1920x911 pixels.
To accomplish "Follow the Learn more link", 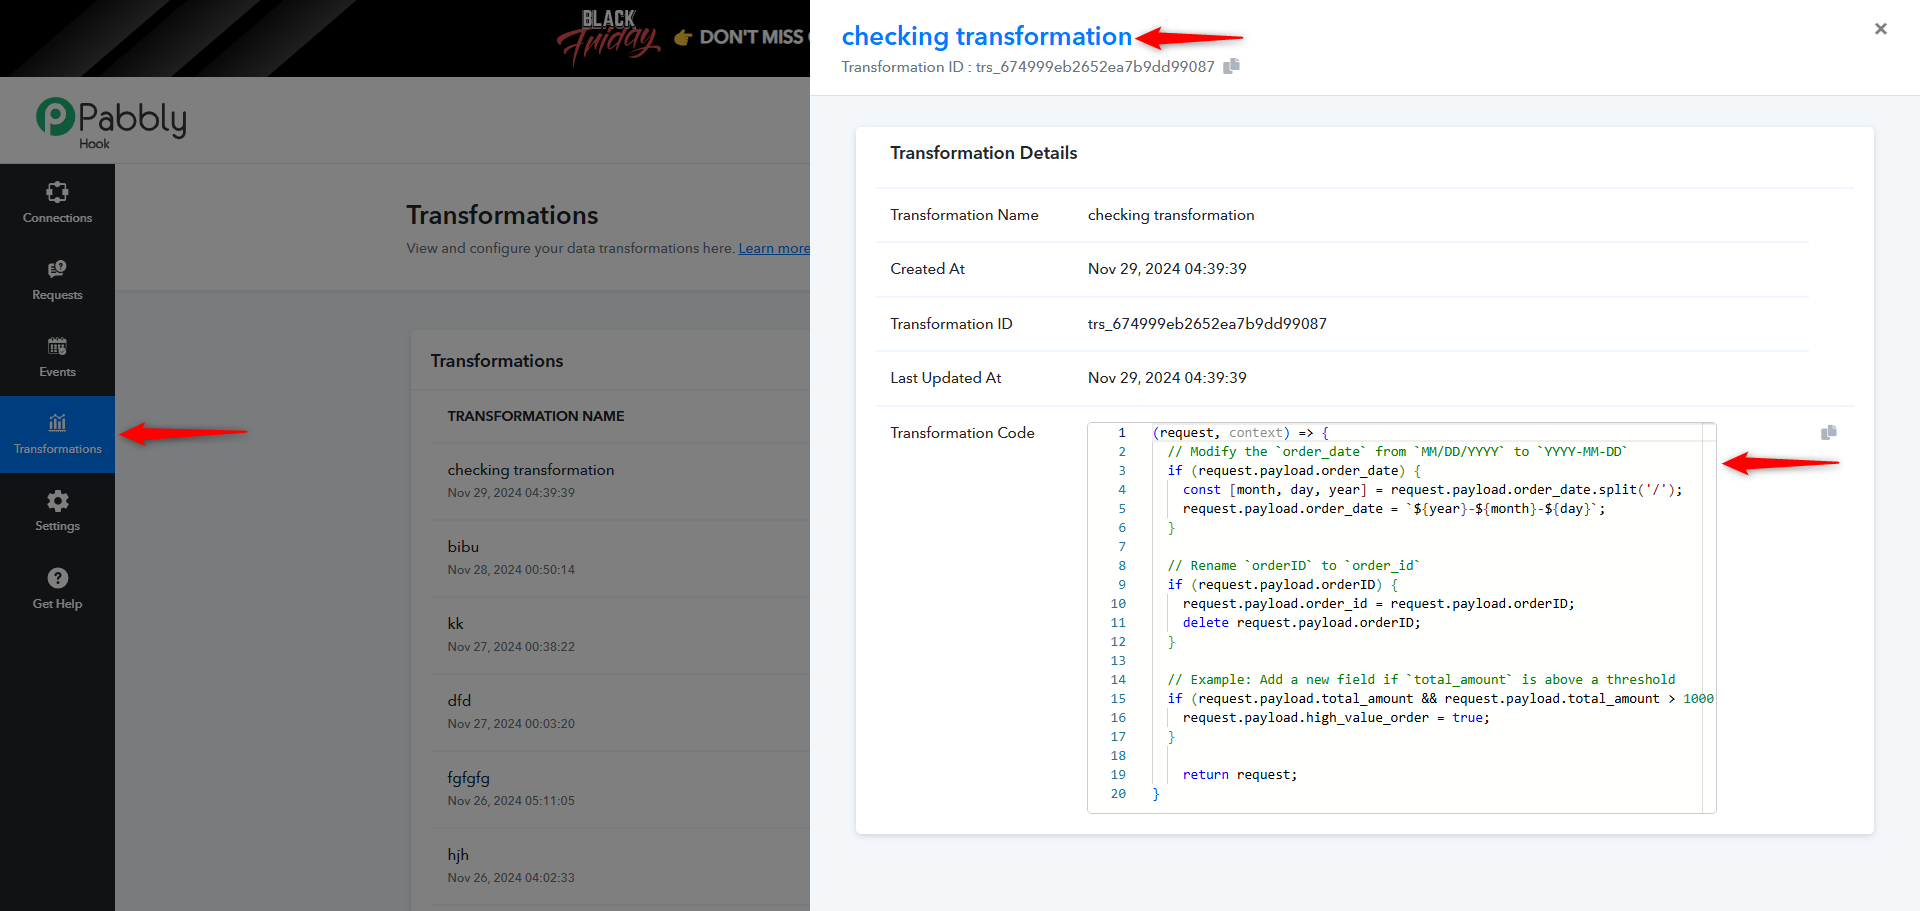I will (774, 248).
